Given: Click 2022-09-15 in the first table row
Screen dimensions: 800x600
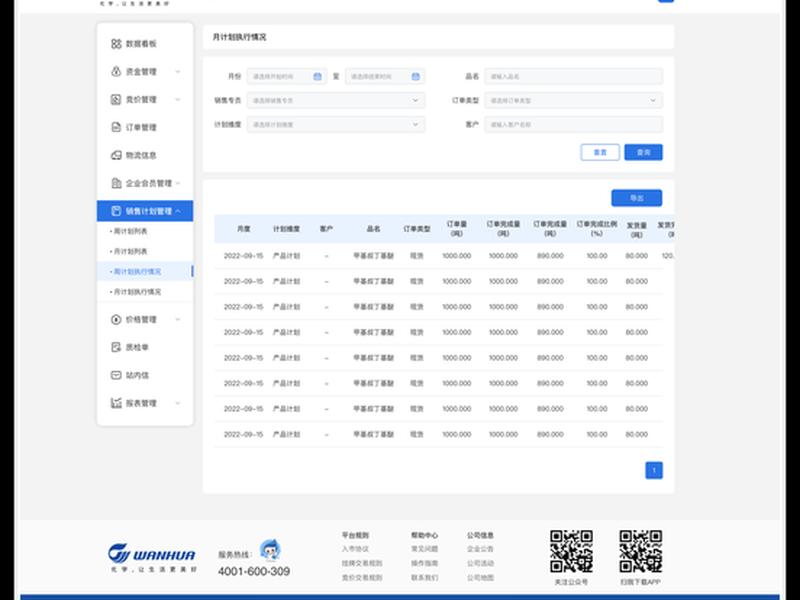Looking at the screenshot, I should 243,256.
